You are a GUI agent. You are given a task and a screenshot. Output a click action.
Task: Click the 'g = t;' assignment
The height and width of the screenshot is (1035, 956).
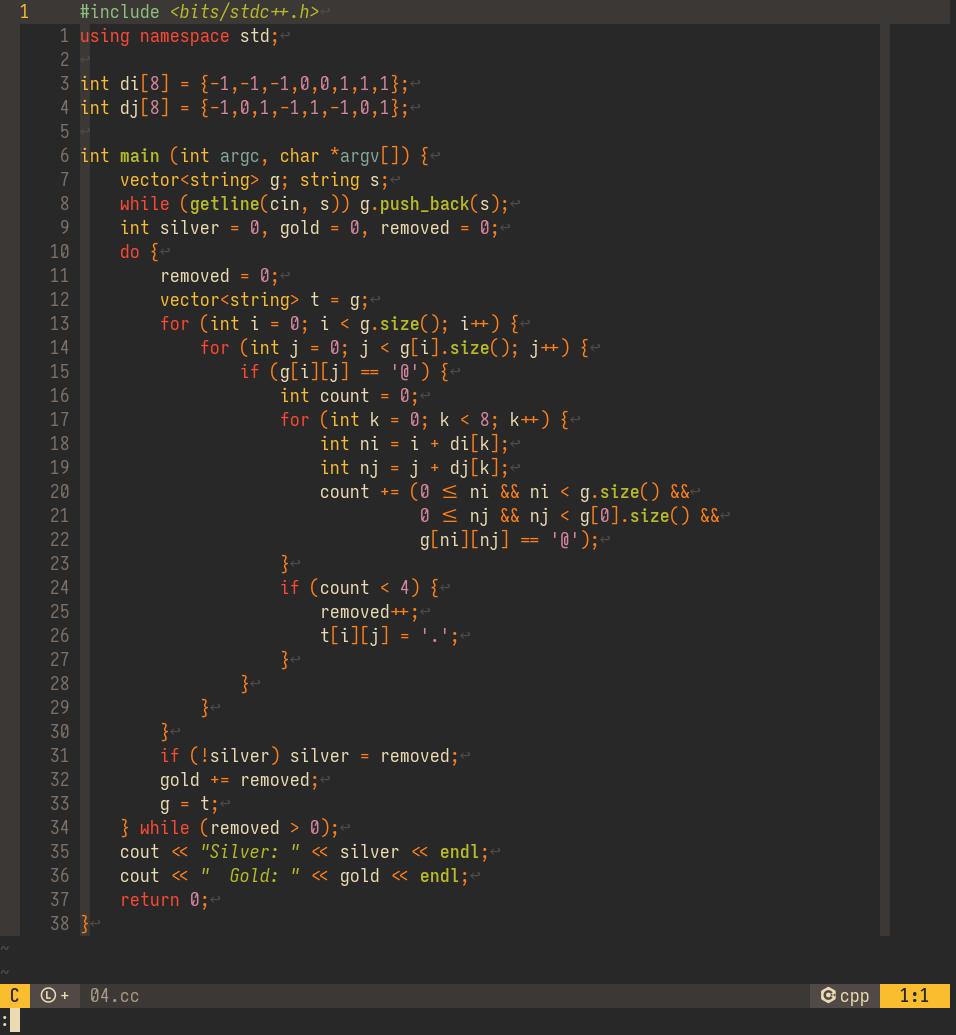coord(189,804)
